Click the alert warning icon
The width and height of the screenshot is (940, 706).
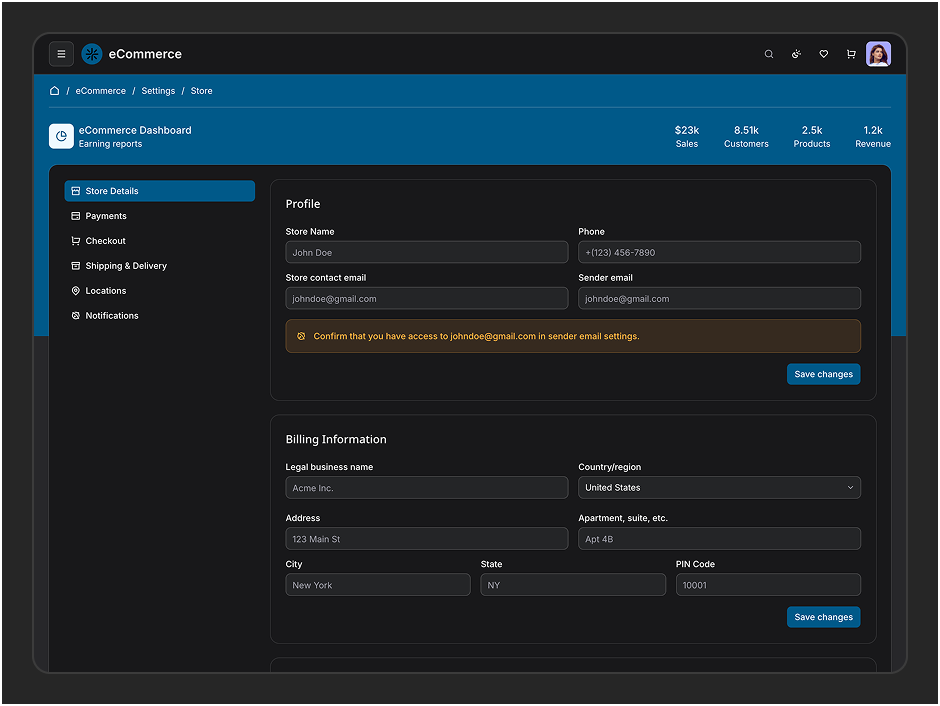301,336
